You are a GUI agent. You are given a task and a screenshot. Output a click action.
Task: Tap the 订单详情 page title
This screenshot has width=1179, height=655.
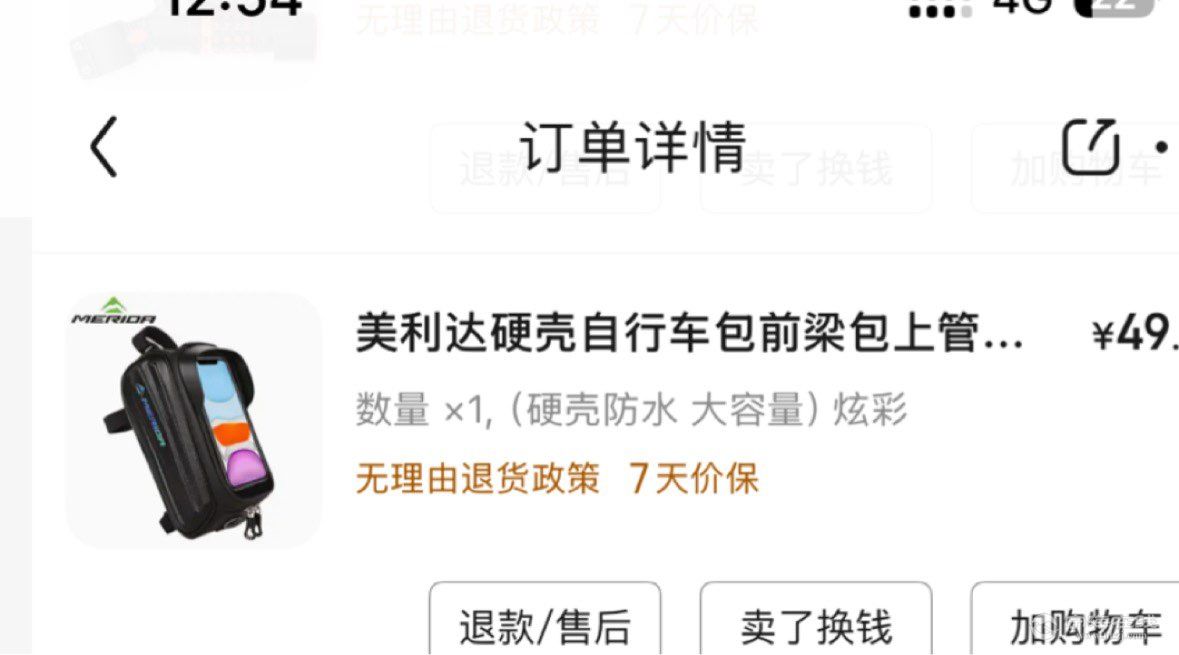point(633,147)
